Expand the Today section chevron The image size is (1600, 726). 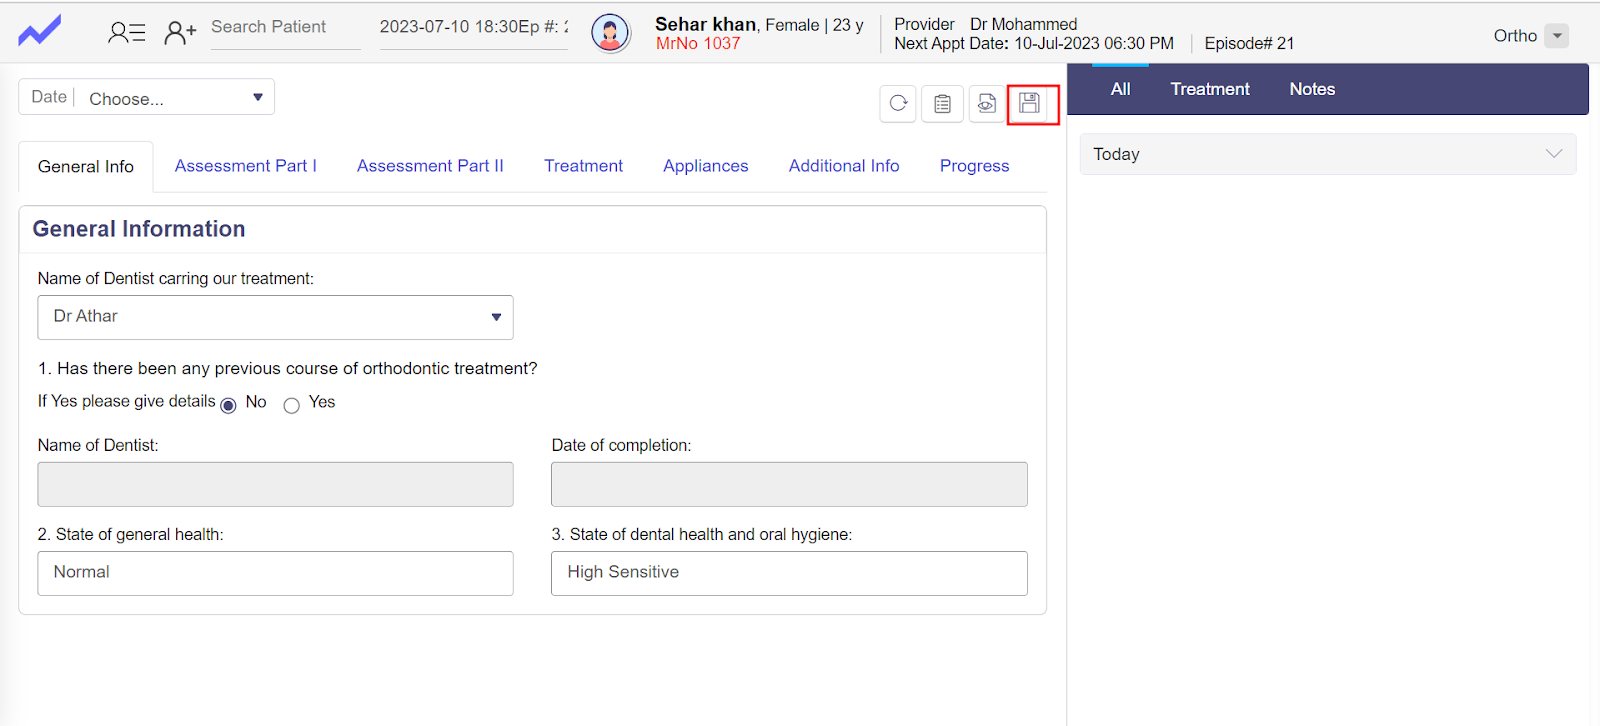pos(1553,154)
